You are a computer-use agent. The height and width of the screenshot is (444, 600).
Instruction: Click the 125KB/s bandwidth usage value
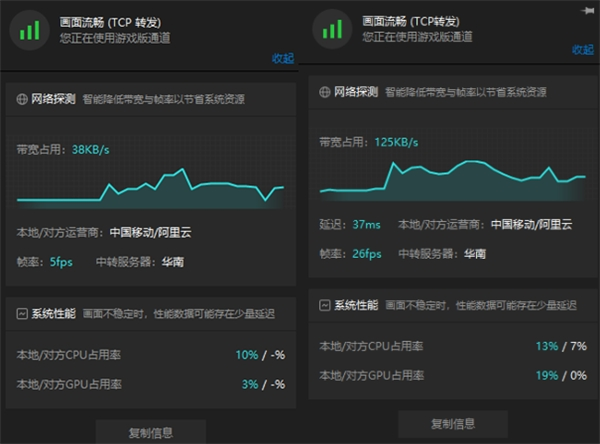396,142
